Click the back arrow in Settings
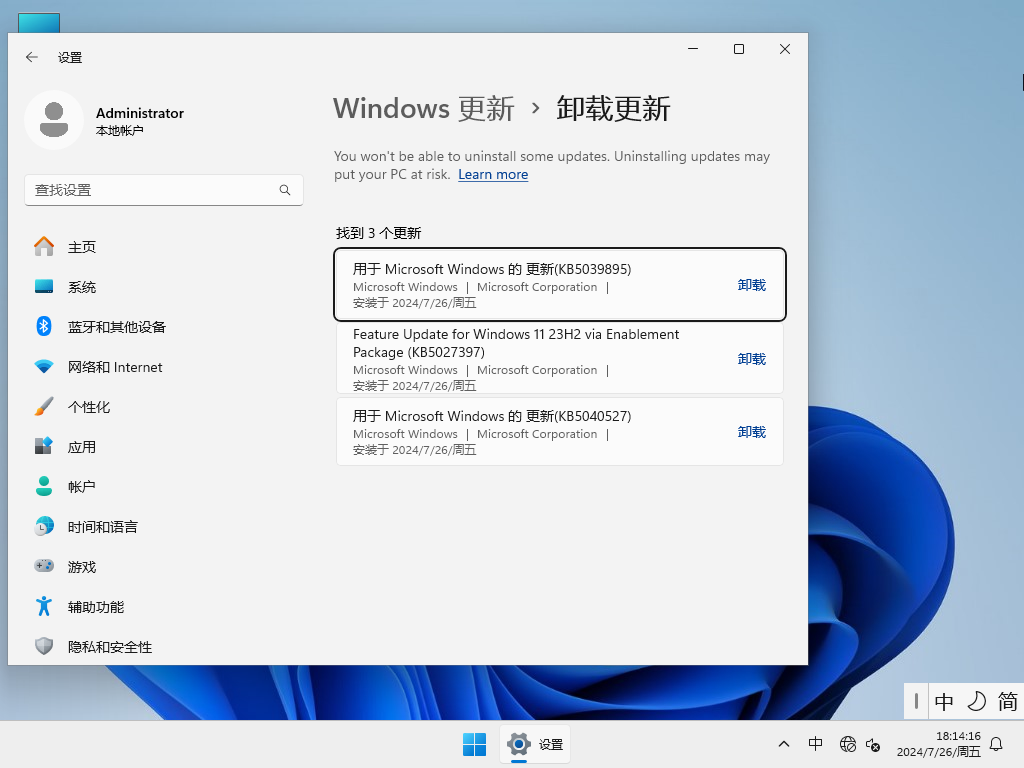 31,57
